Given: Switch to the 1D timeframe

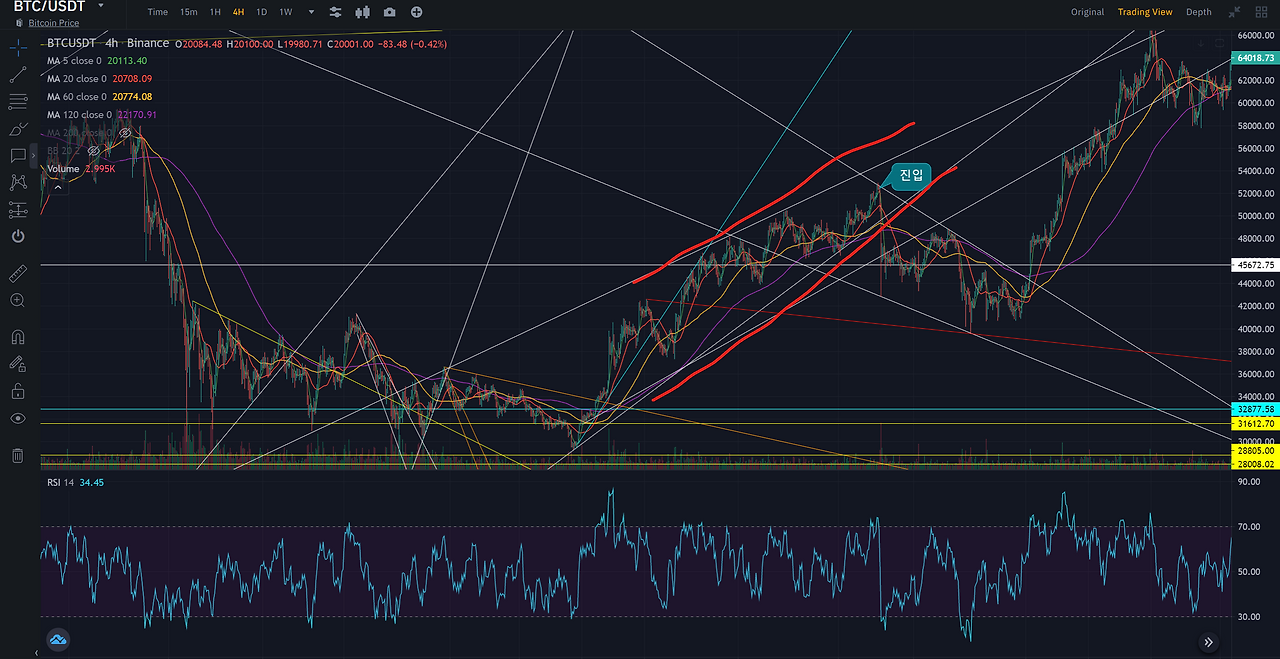Looking at the screenshot, I should coord(261,12).
